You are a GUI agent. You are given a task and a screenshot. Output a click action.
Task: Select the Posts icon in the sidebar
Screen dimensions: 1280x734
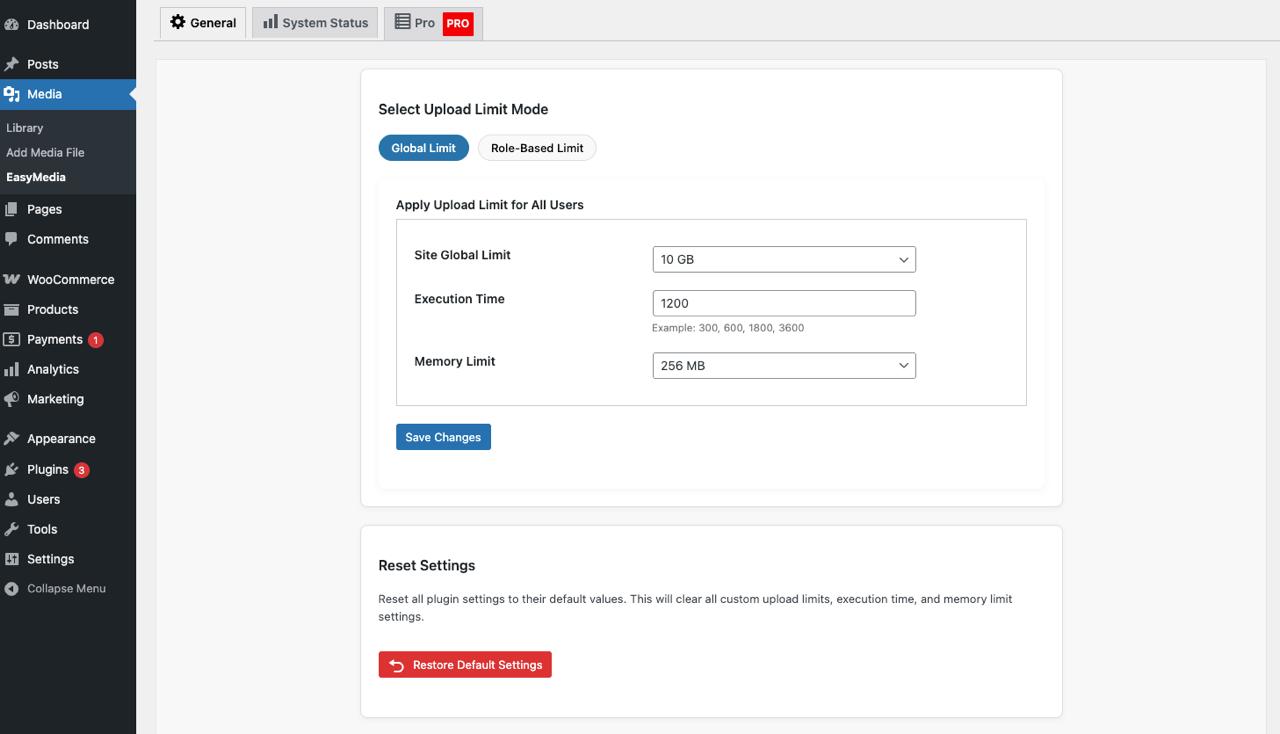click(x=15, y=63)
